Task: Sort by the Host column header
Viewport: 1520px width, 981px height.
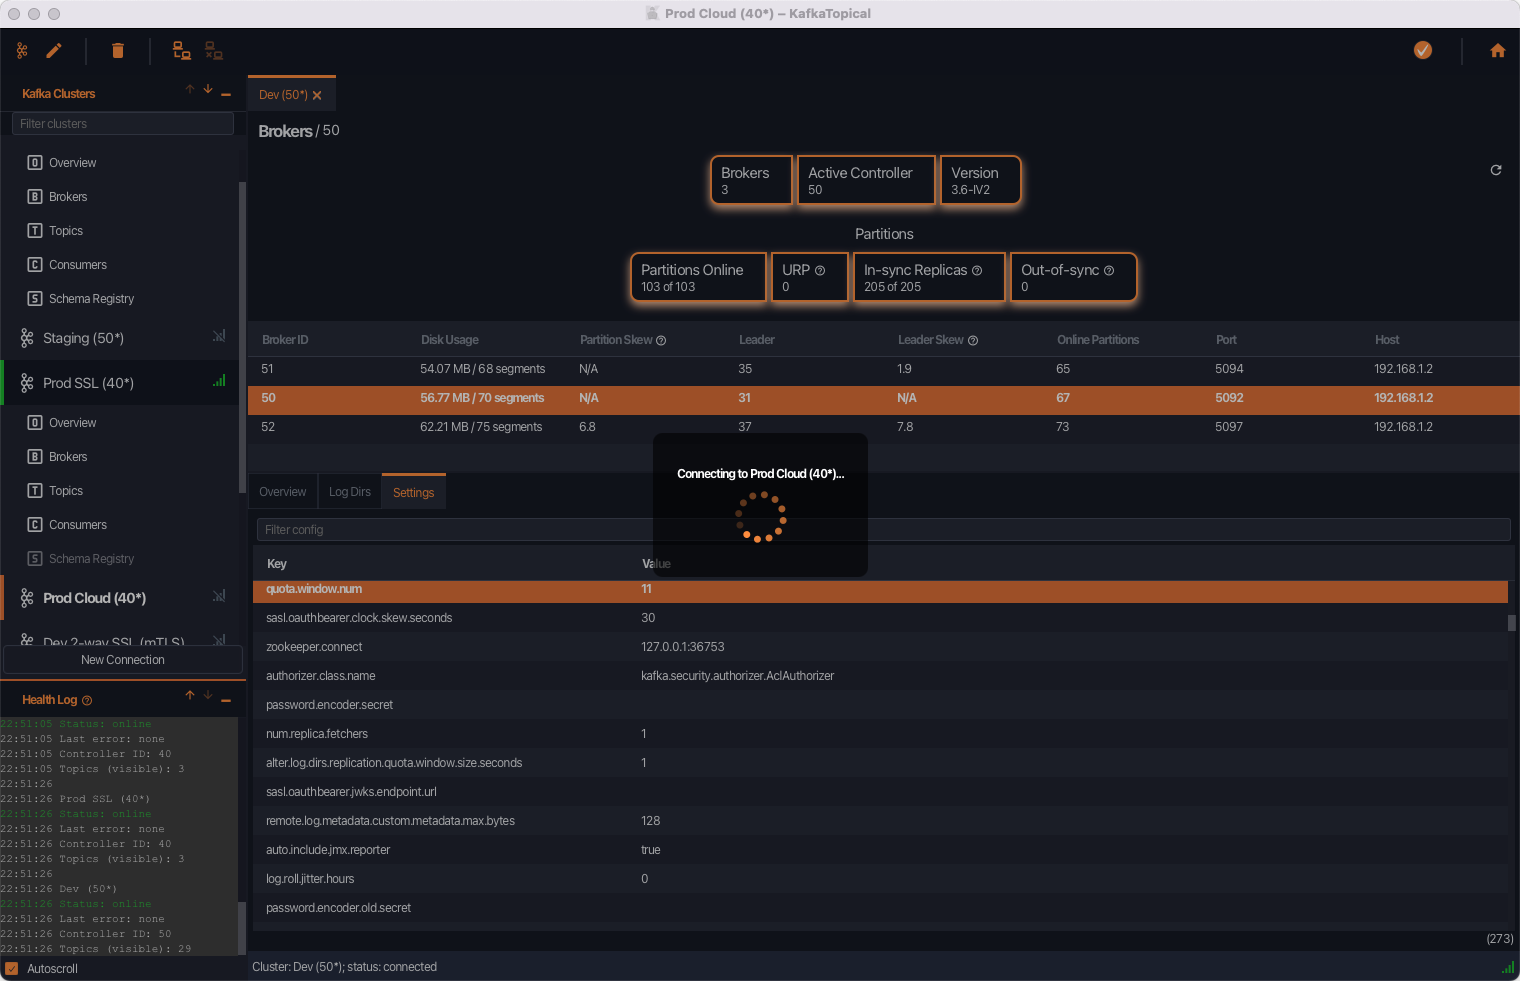Action: [1387, 340]
